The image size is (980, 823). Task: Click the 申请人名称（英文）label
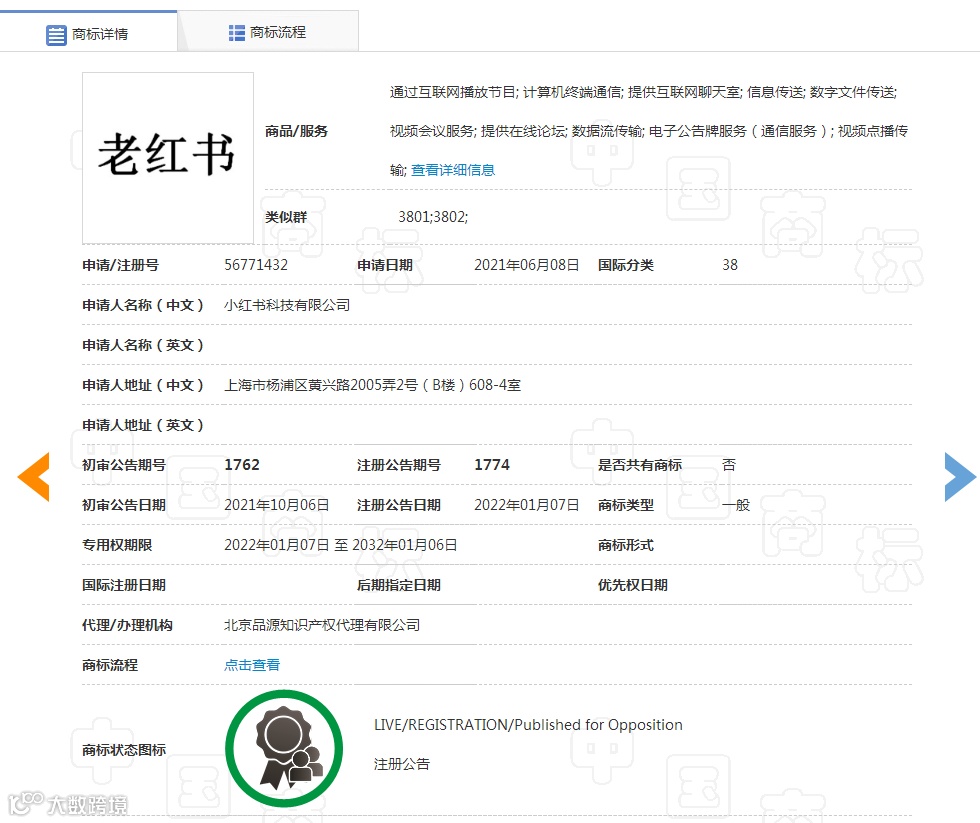143,345
